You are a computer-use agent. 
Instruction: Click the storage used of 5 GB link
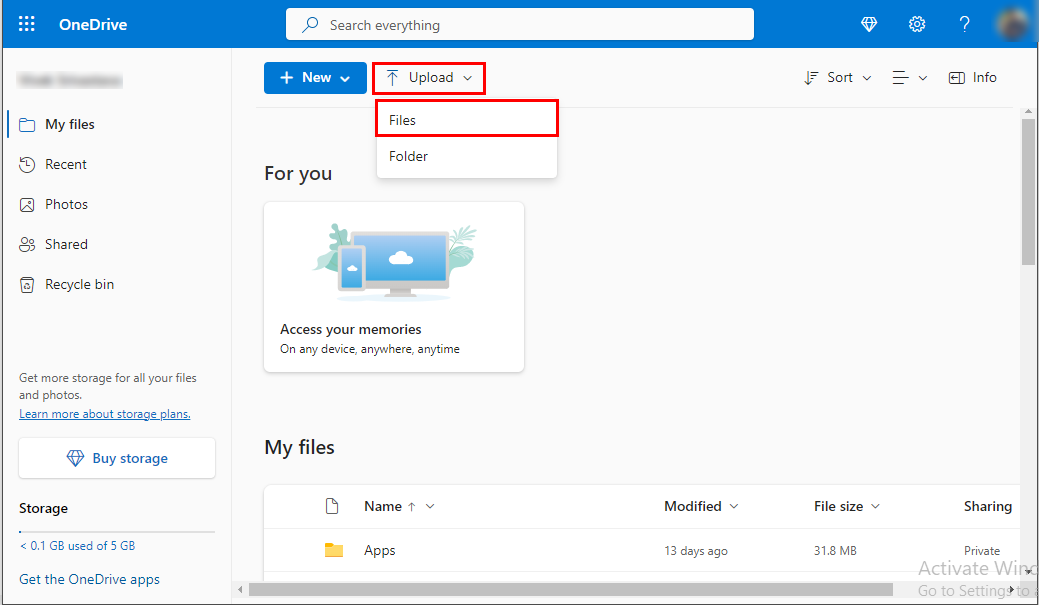78,546
